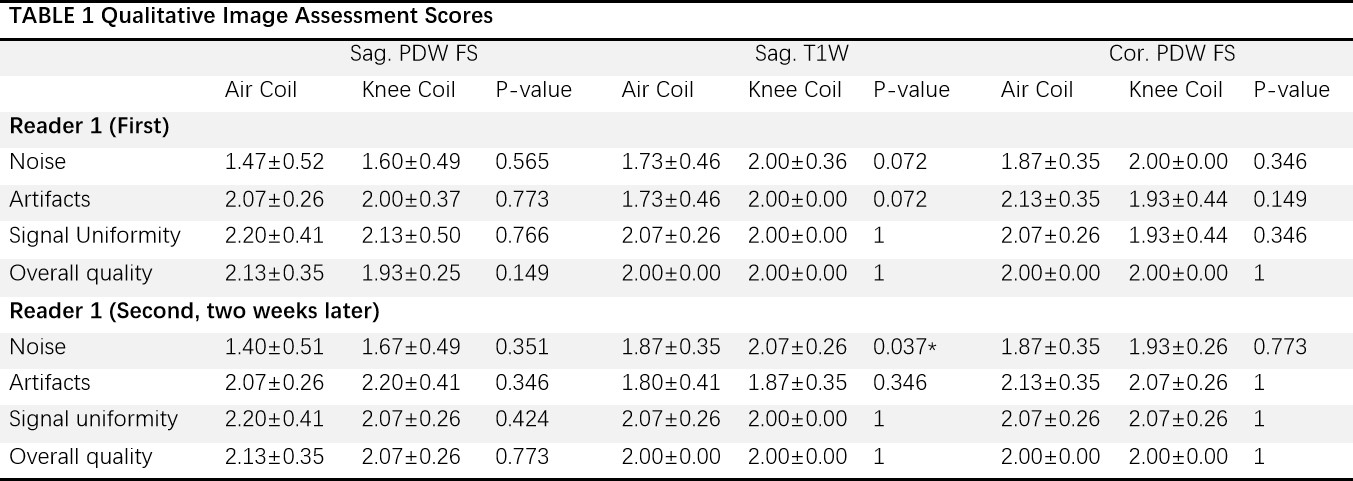Select the P-value cell 0.565
This screenshot has width=1353, height=481.
tap(522, 162)
